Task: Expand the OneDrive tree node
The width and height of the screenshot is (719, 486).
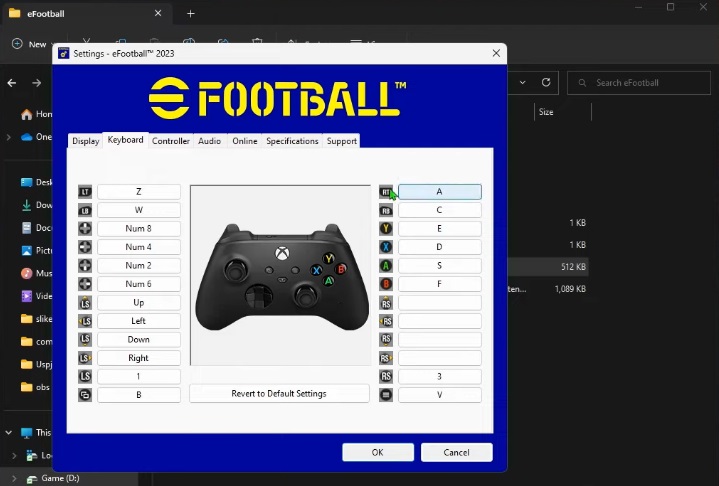Action: (x=8, y=137)
